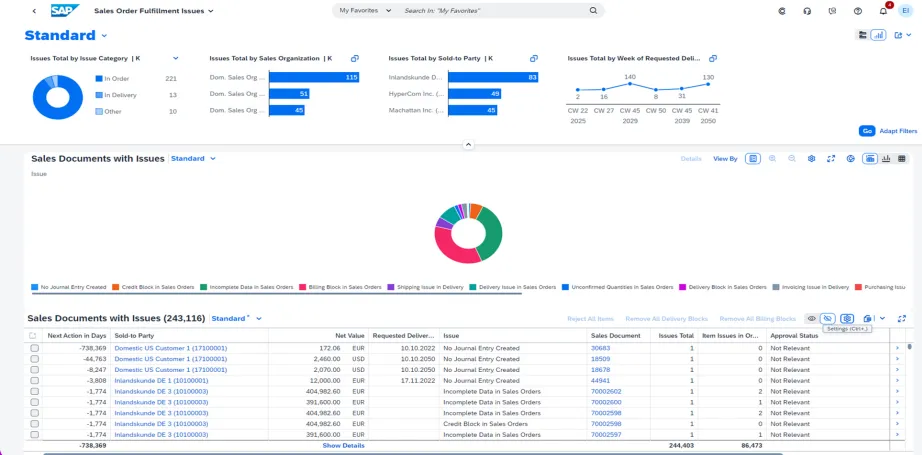The height and width of the screenshot is (455, 922).
Task: Switch to chart-only view
Action: tap(886, 159)
